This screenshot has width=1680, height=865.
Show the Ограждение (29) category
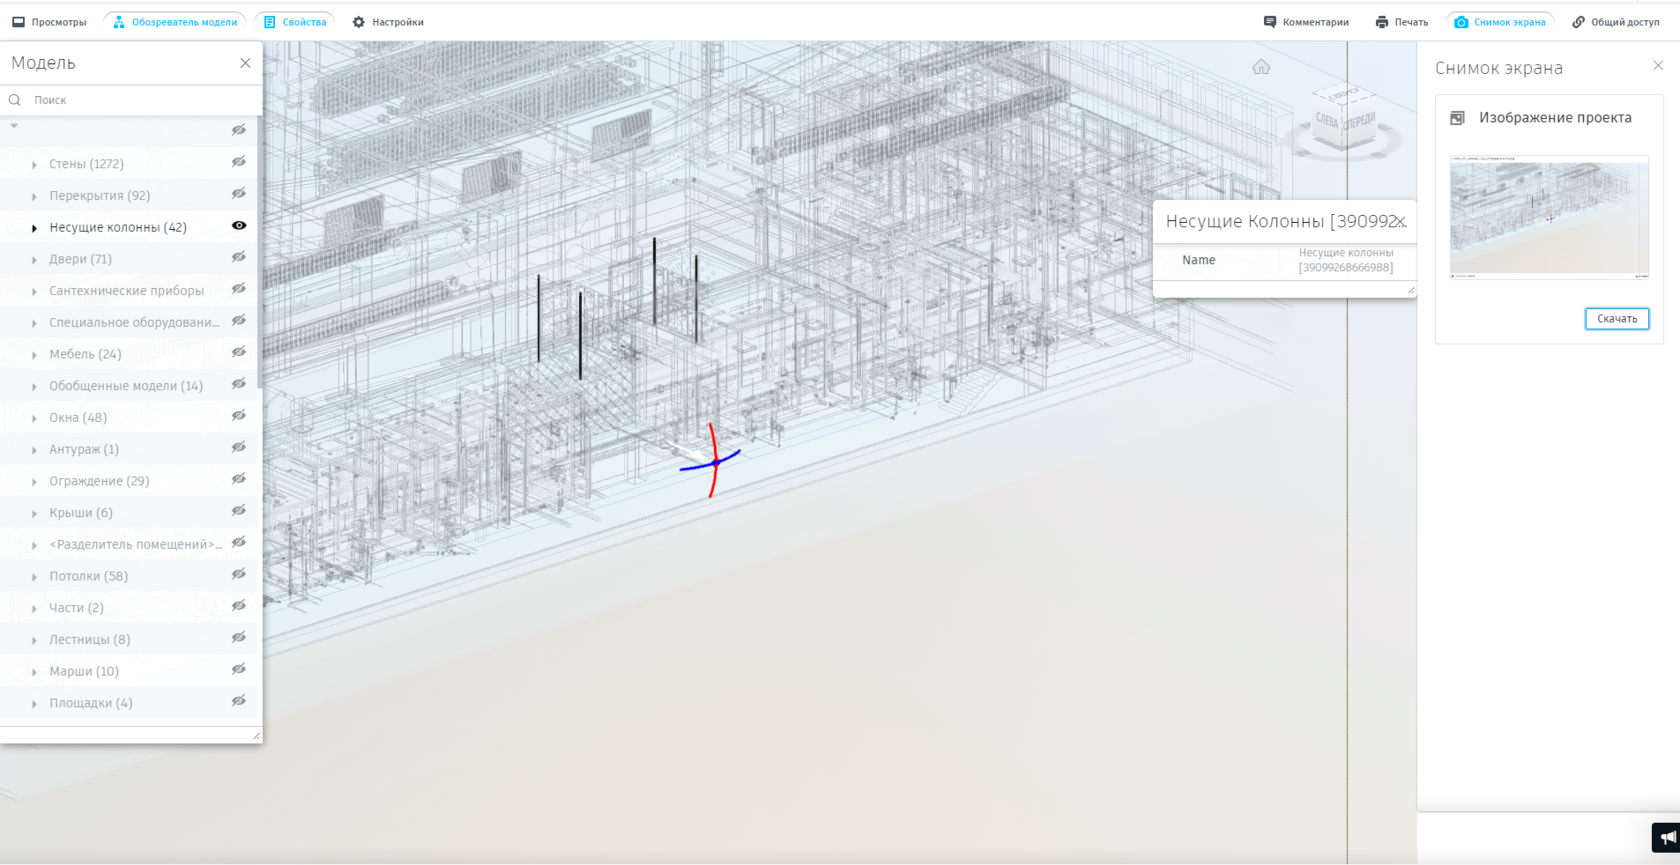click(x=239, y=479)
